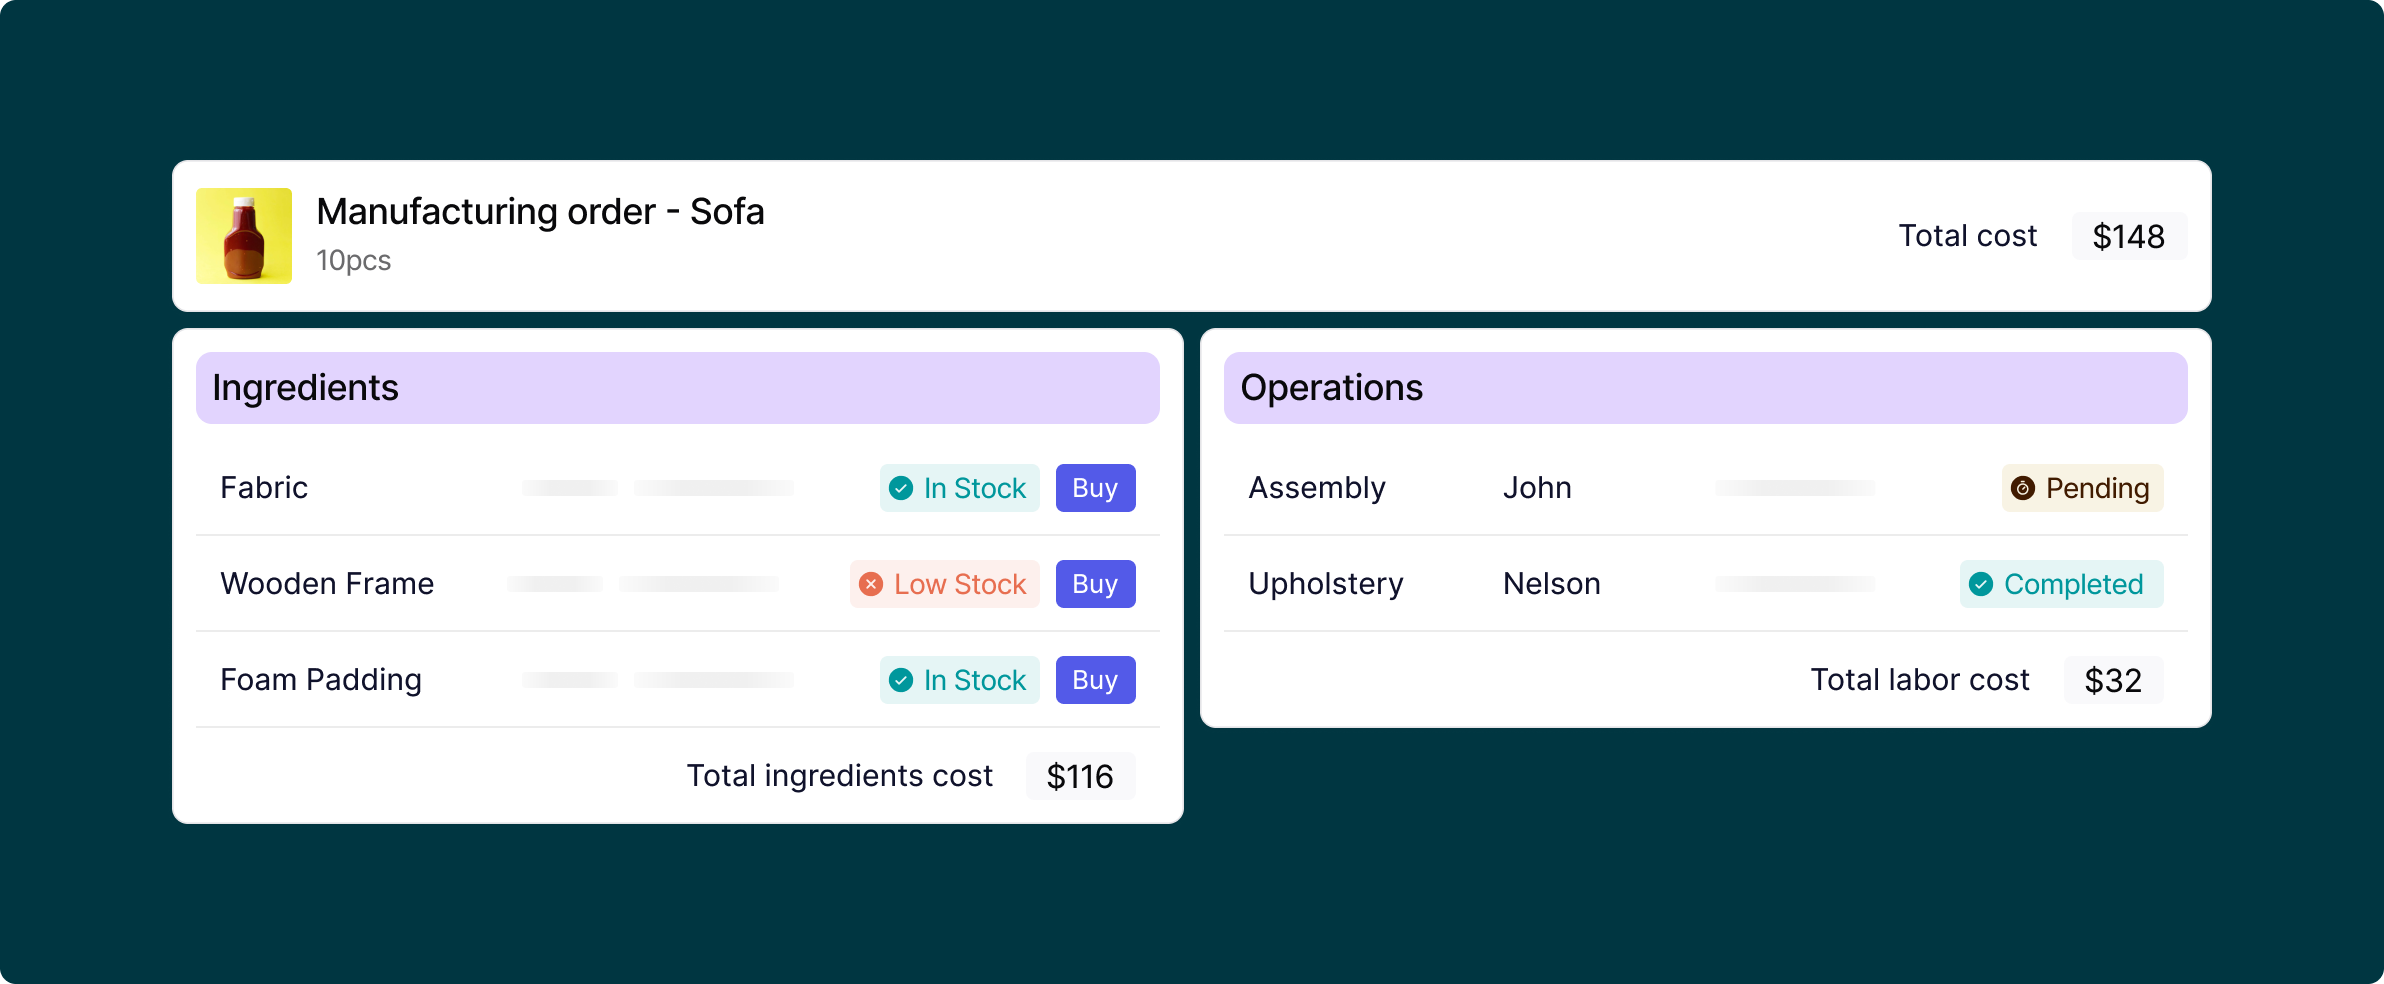
Task: Click the timer icon on the Pending badge
Action: 2023,488
